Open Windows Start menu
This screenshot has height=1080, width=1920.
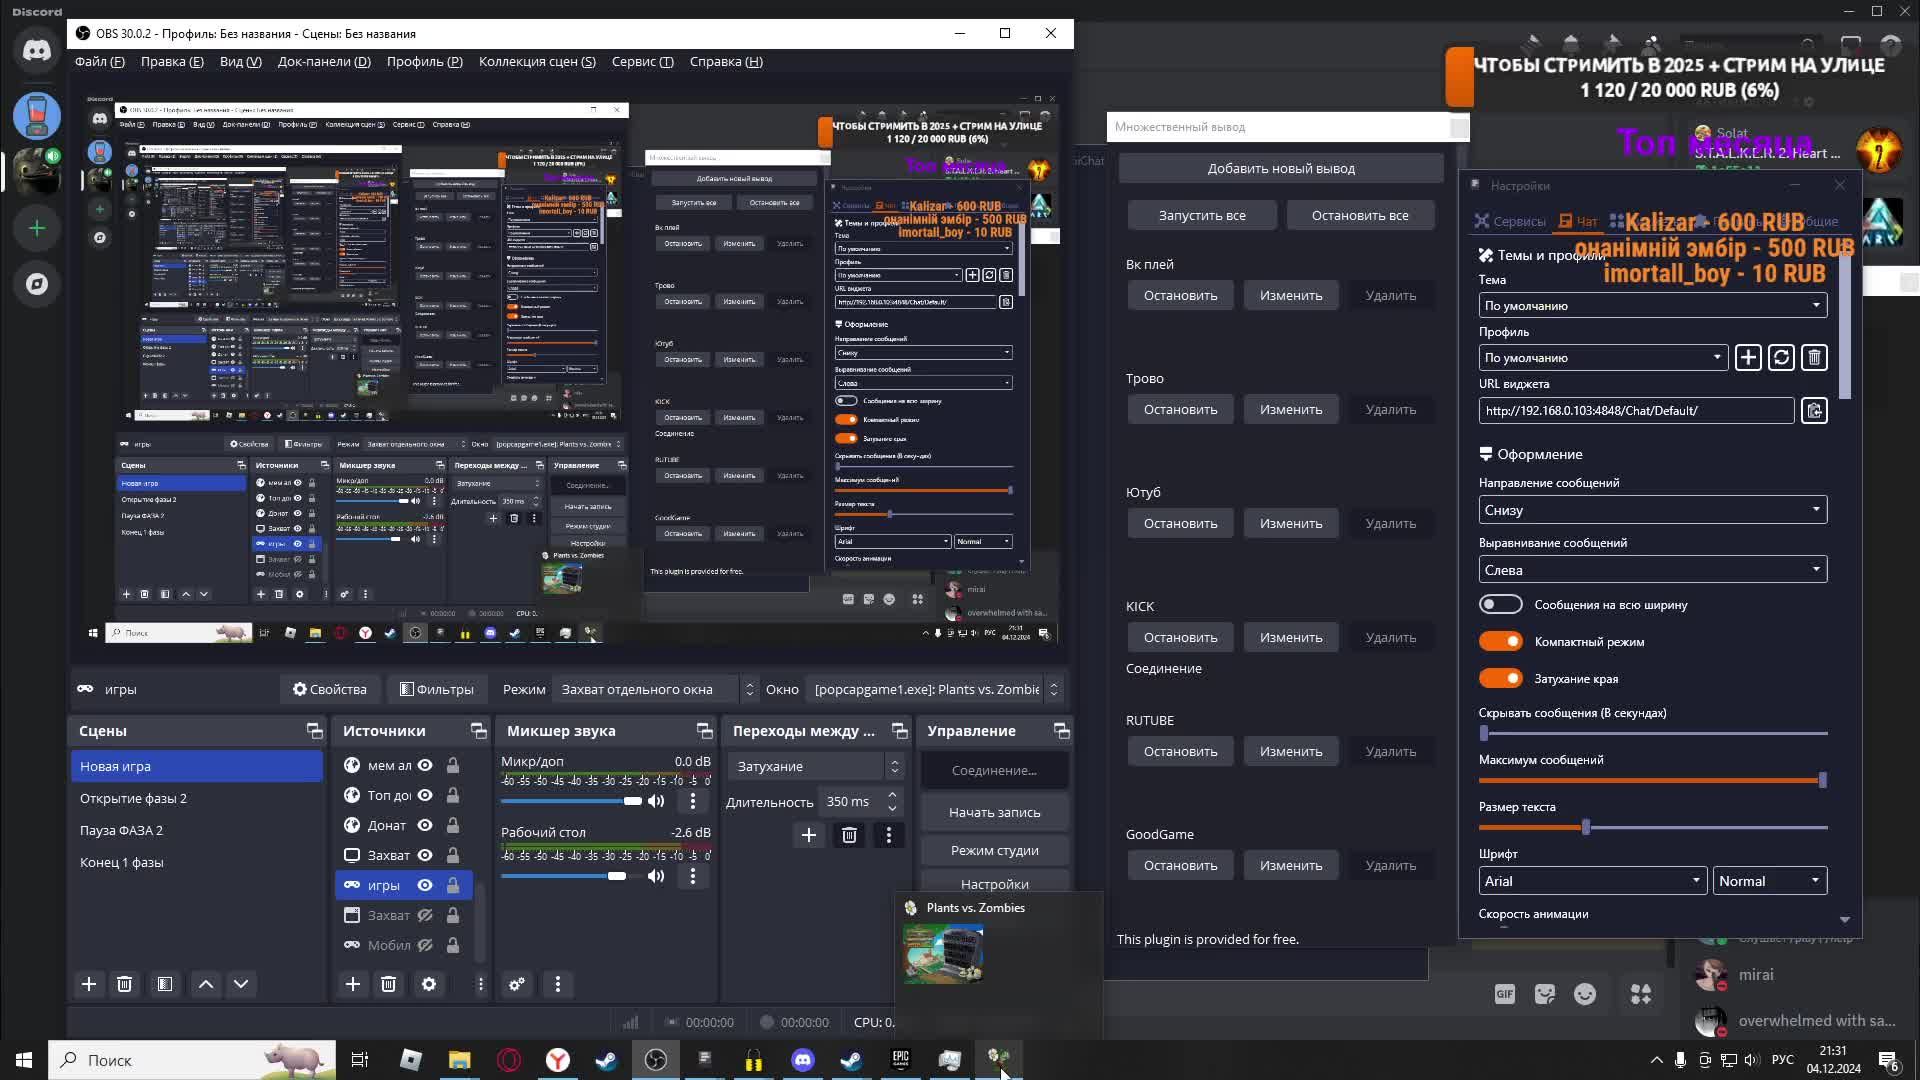pos(24,1060)
